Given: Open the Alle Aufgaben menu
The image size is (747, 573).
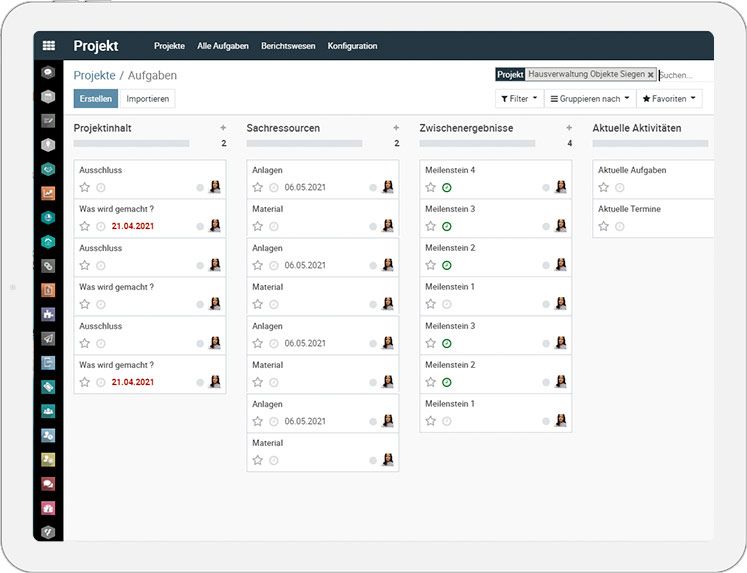Looking at the screenshot, I should (x=223, y=46).
